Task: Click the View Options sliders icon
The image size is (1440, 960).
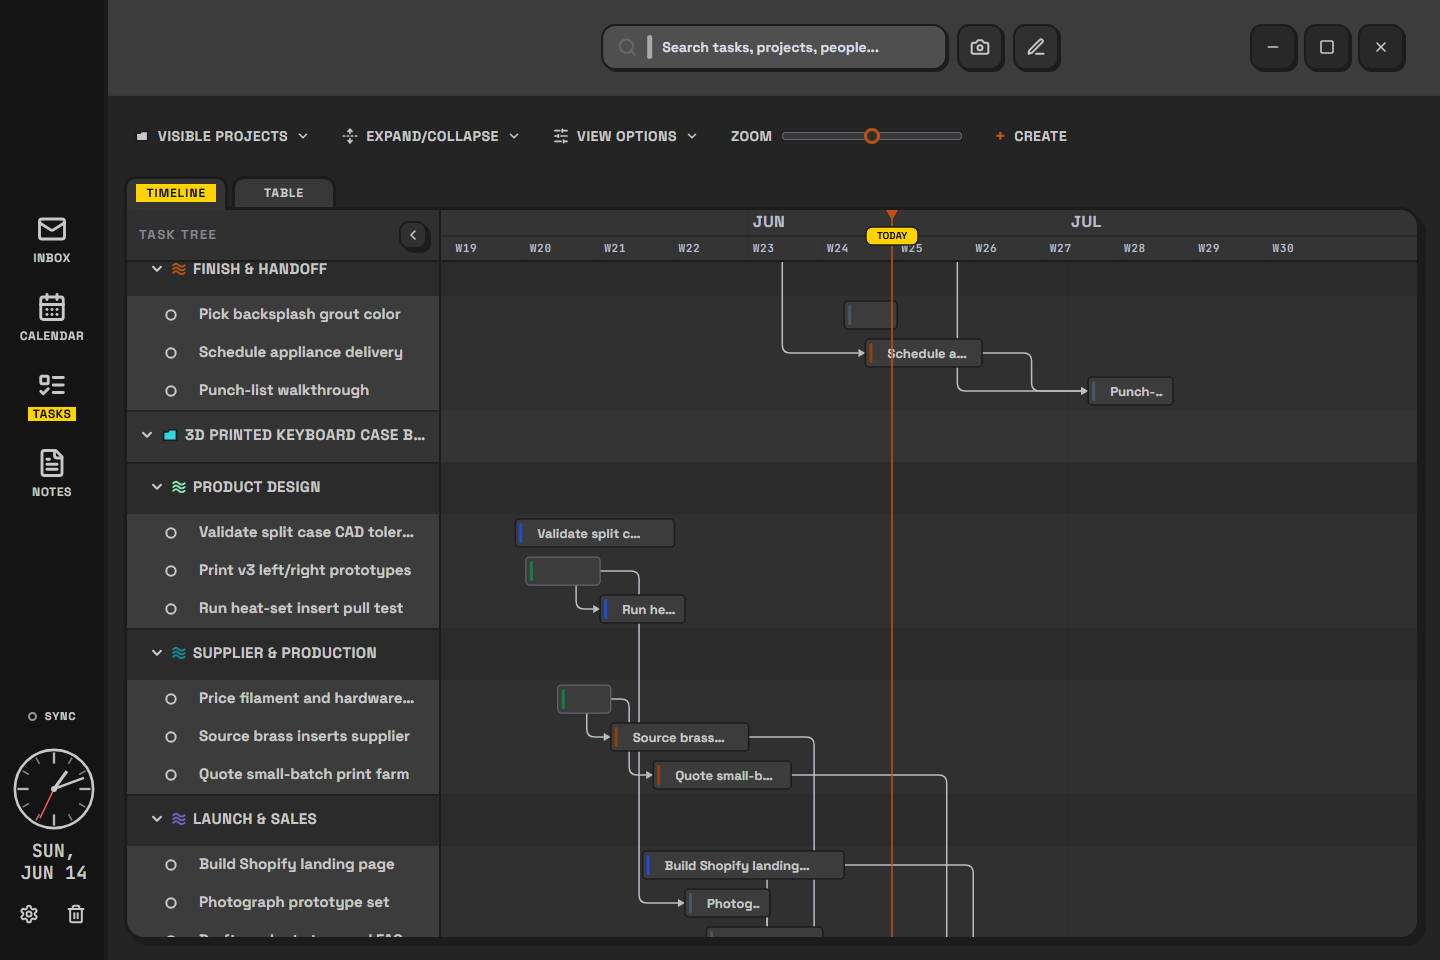Action: 561,136
